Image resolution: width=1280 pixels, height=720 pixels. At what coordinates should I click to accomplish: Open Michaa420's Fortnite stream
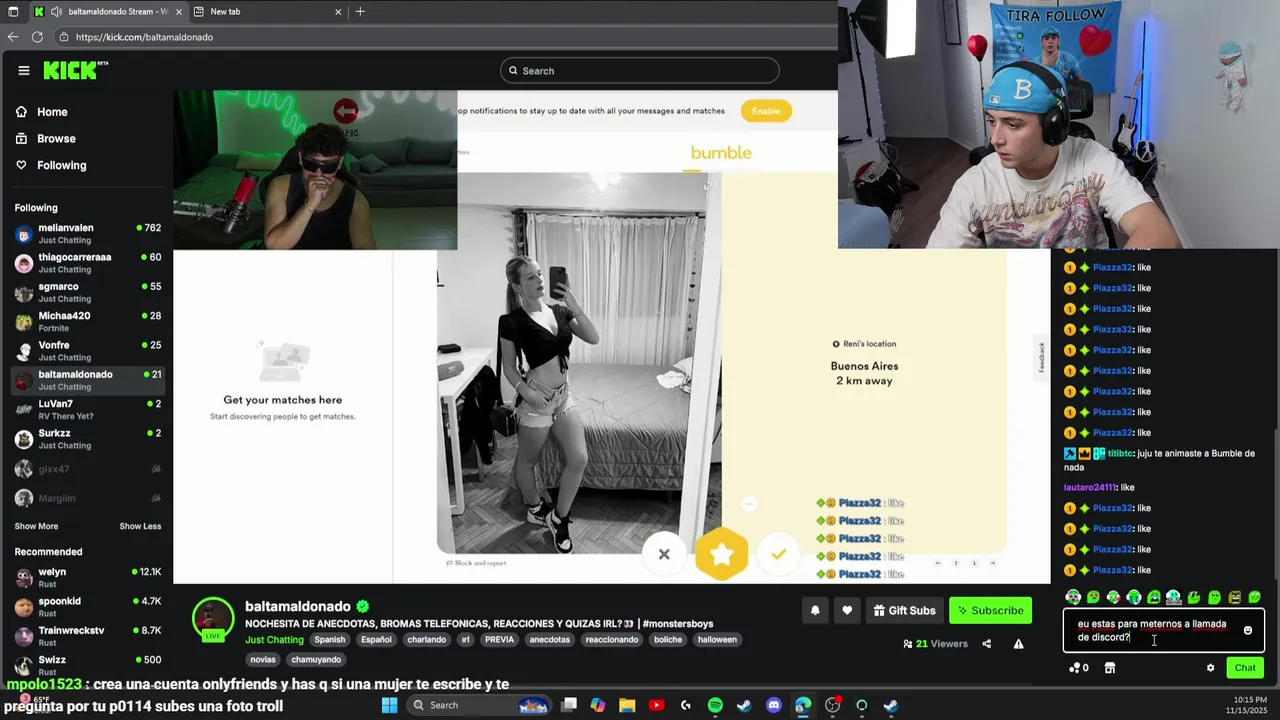[x=88, y=321]
